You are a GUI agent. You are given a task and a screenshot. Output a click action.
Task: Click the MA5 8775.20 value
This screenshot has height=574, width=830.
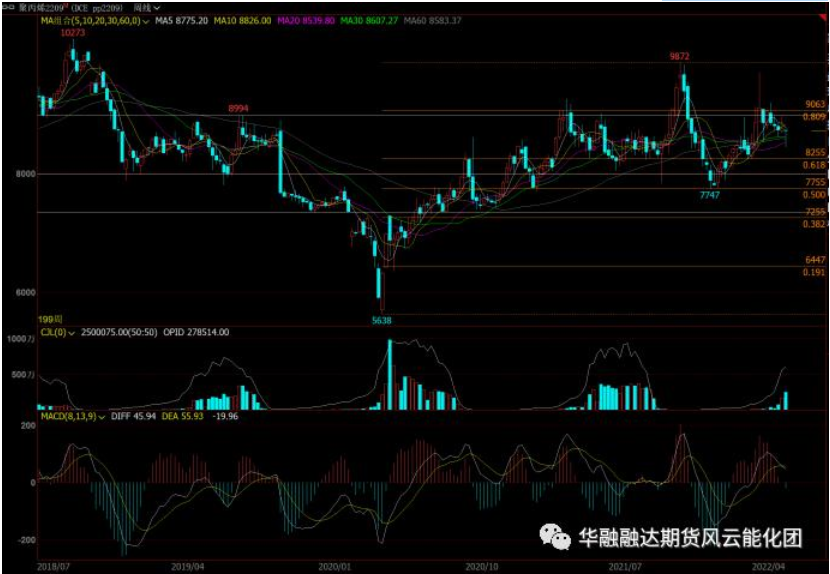click(181, 21)
